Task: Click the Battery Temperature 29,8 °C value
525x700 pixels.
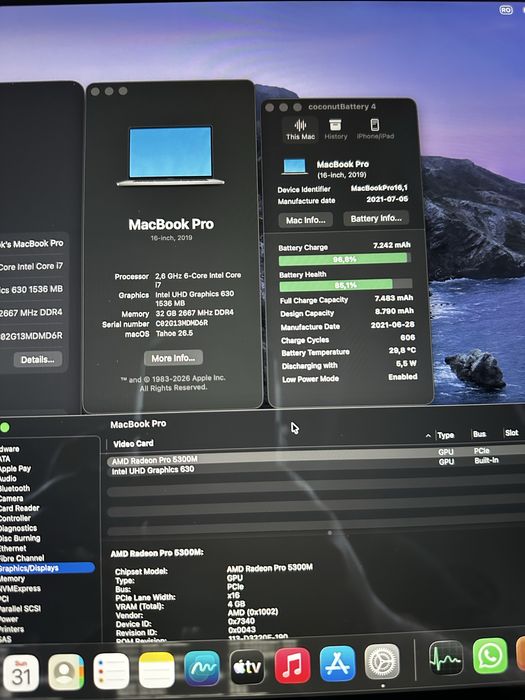Action: [402, 350]
